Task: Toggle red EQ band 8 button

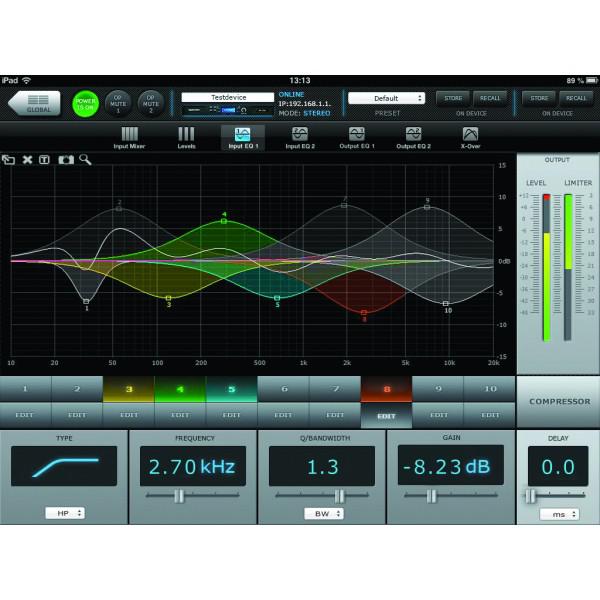Action: pos(386,389)
